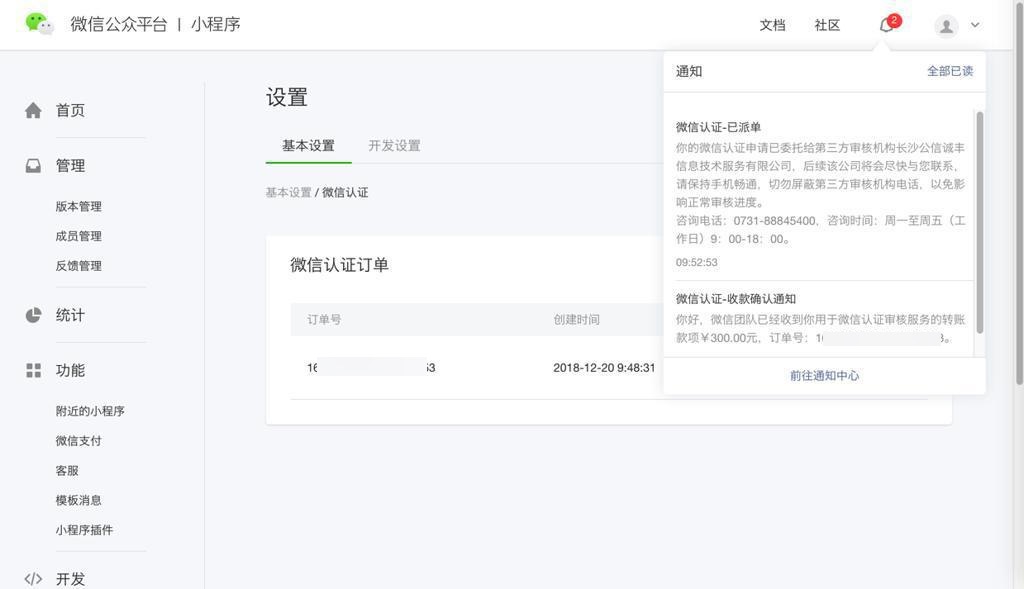Click the 09:52:53 notification timestamp
Image resolution: width=1024 pixels, height=589 pixels.
pyautogui.click(x=696, y=263)
